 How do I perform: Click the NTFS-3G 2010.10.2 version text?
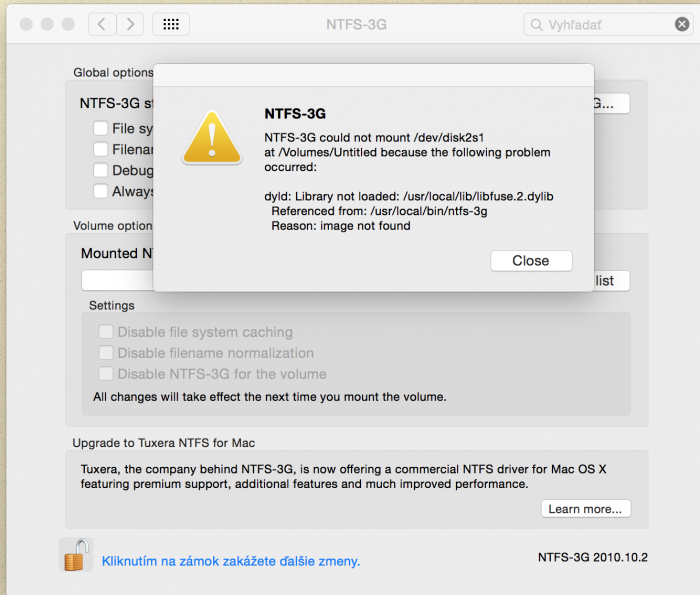pyautogui.click(x=592, y=557)
